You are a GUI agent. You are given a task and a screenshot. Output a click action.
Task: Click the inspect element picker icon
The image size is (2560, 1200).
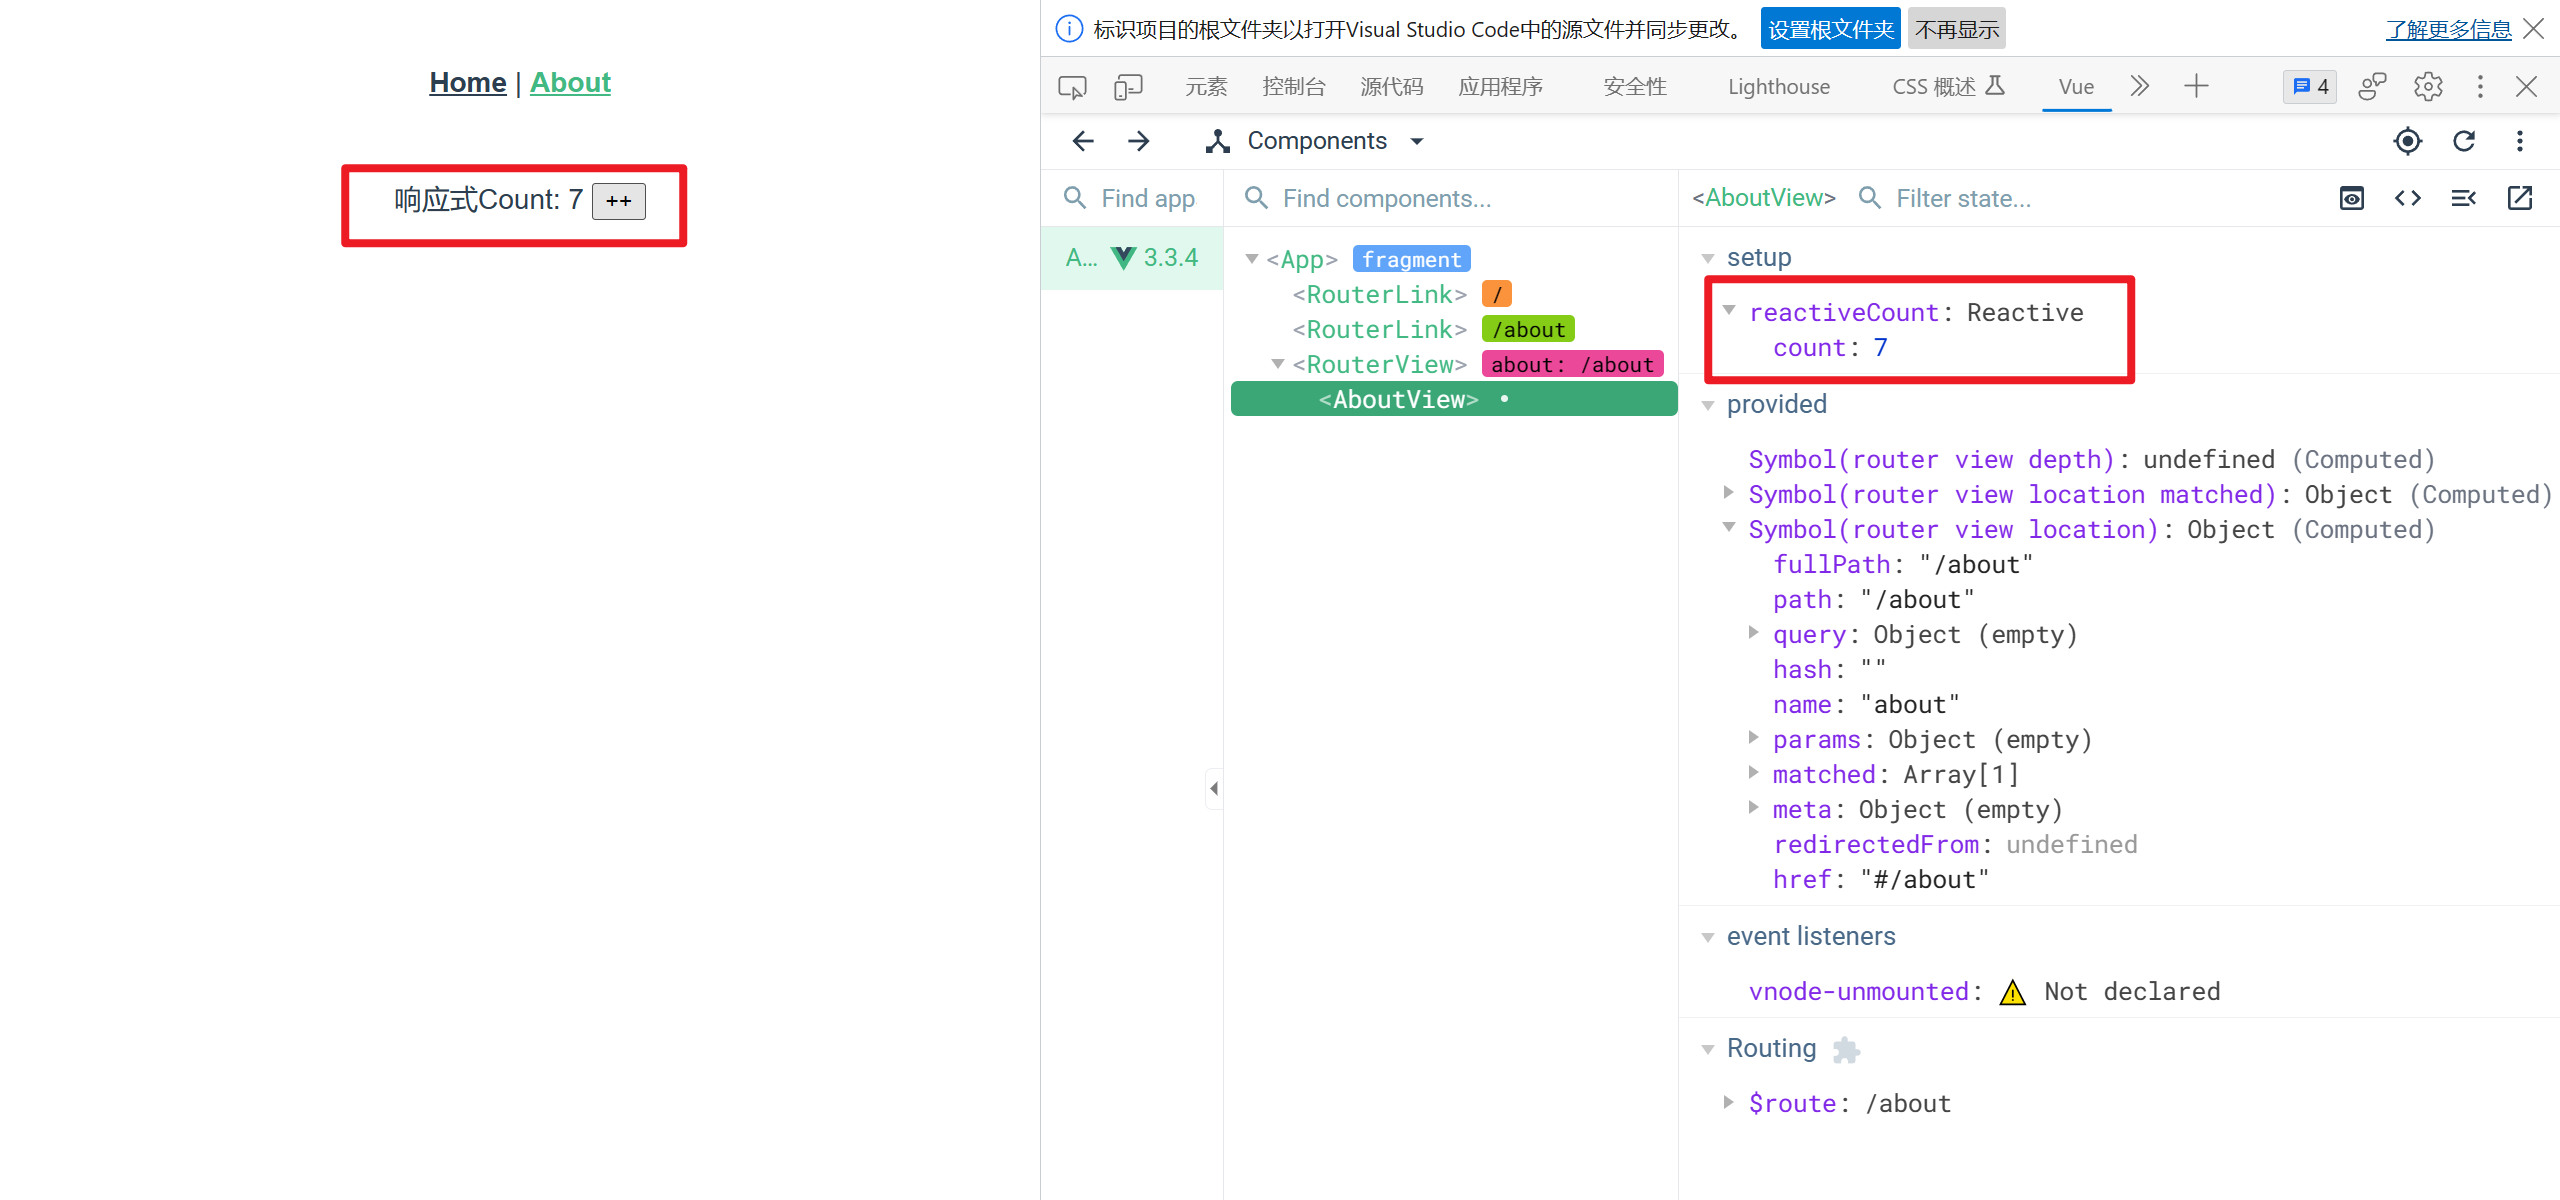click(x=1072, y=87)
